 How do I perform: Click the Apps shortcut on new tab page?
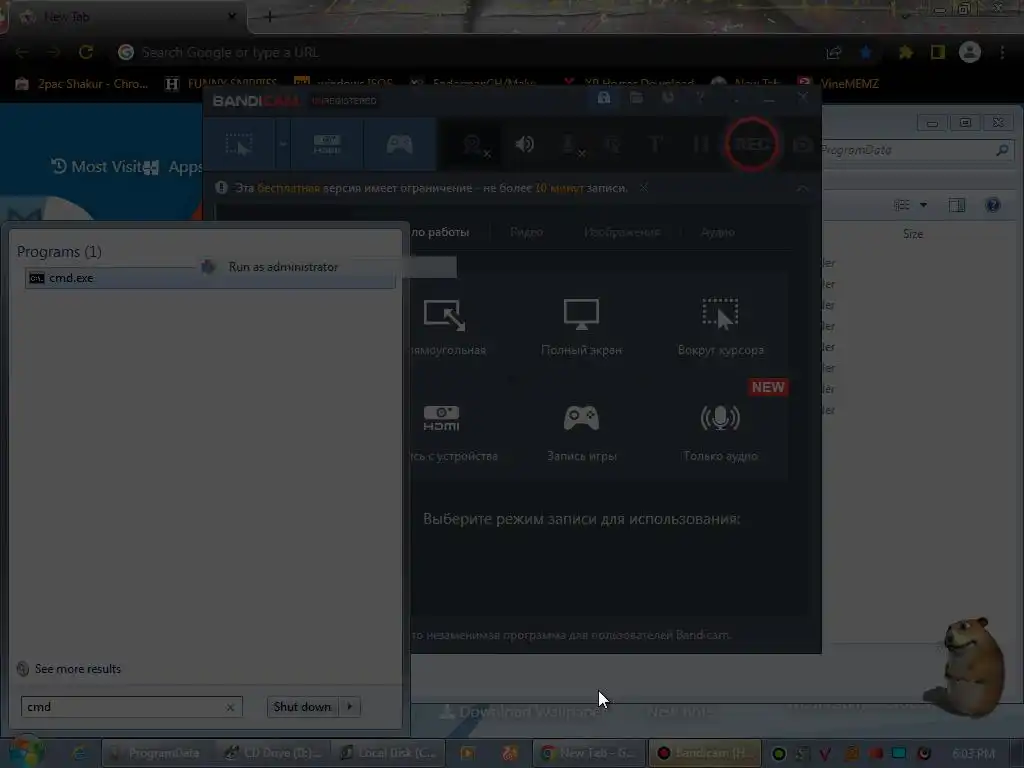point(172,167)
